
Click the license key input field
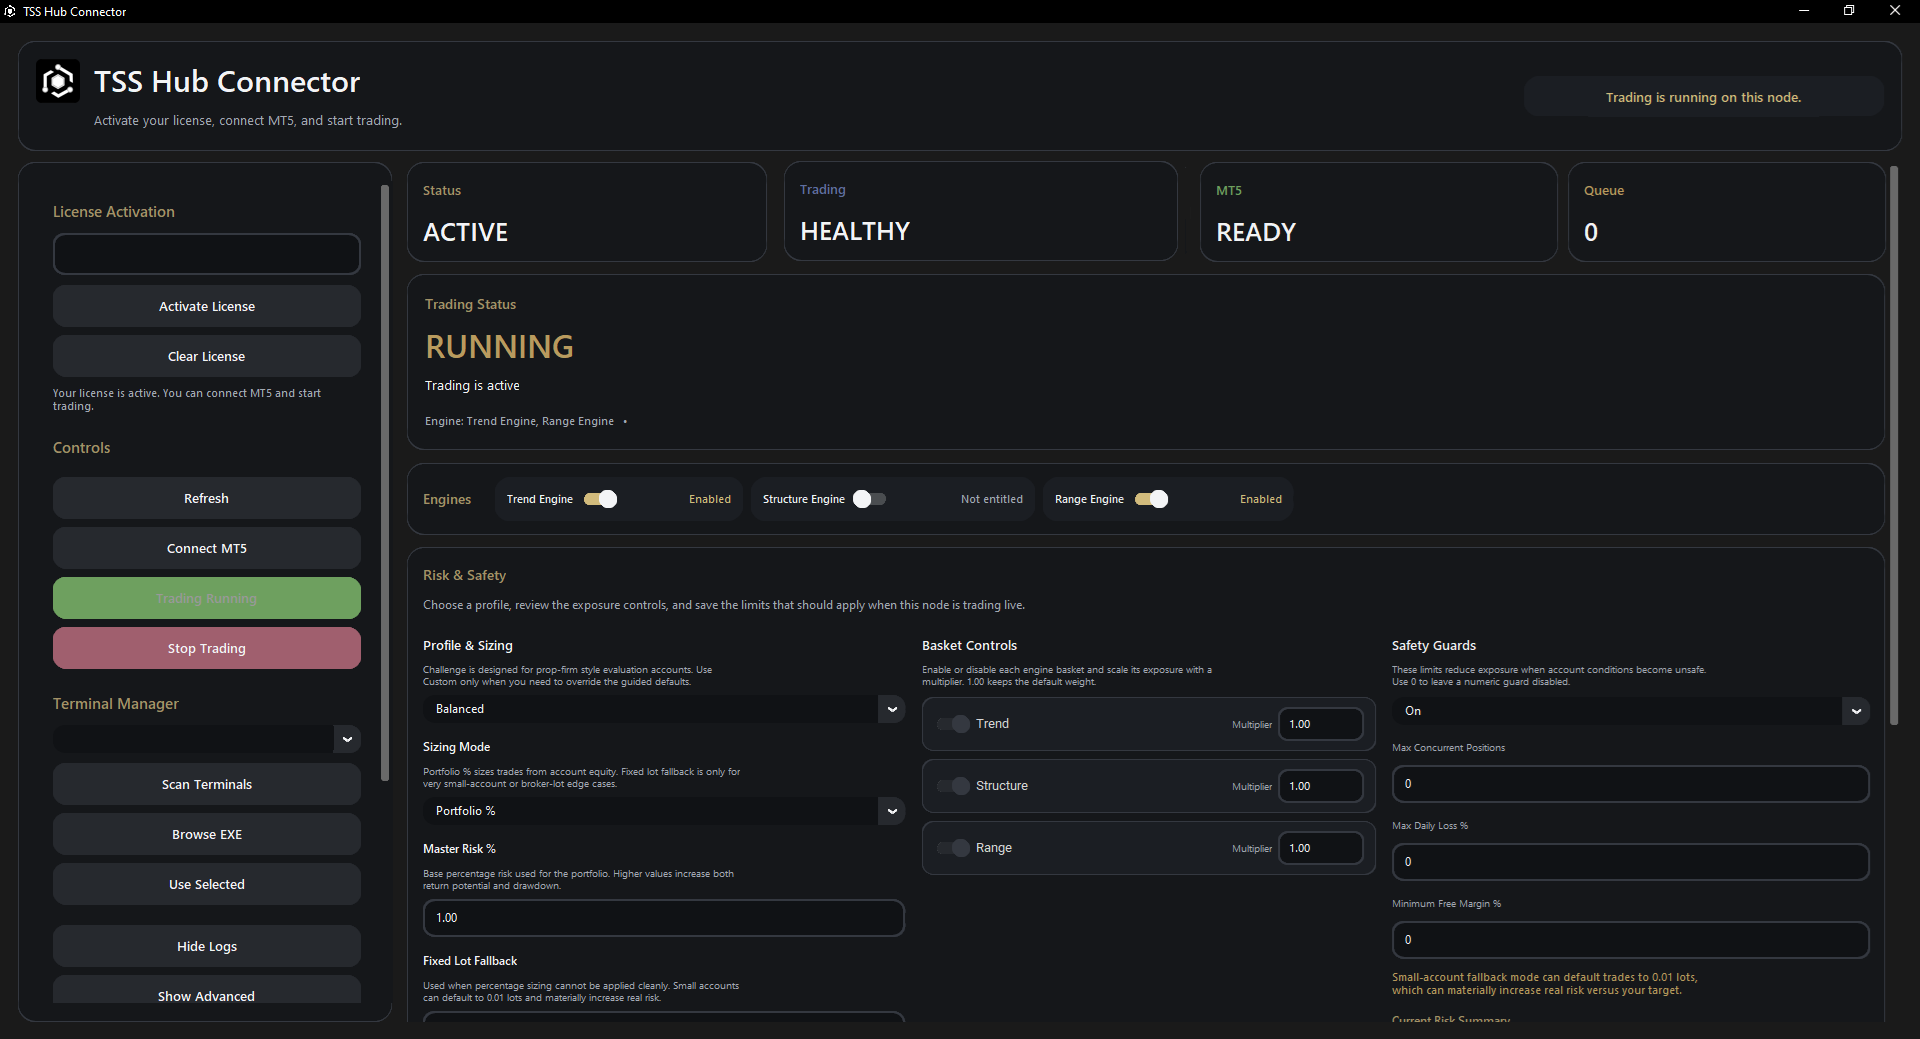coord(207,254)
